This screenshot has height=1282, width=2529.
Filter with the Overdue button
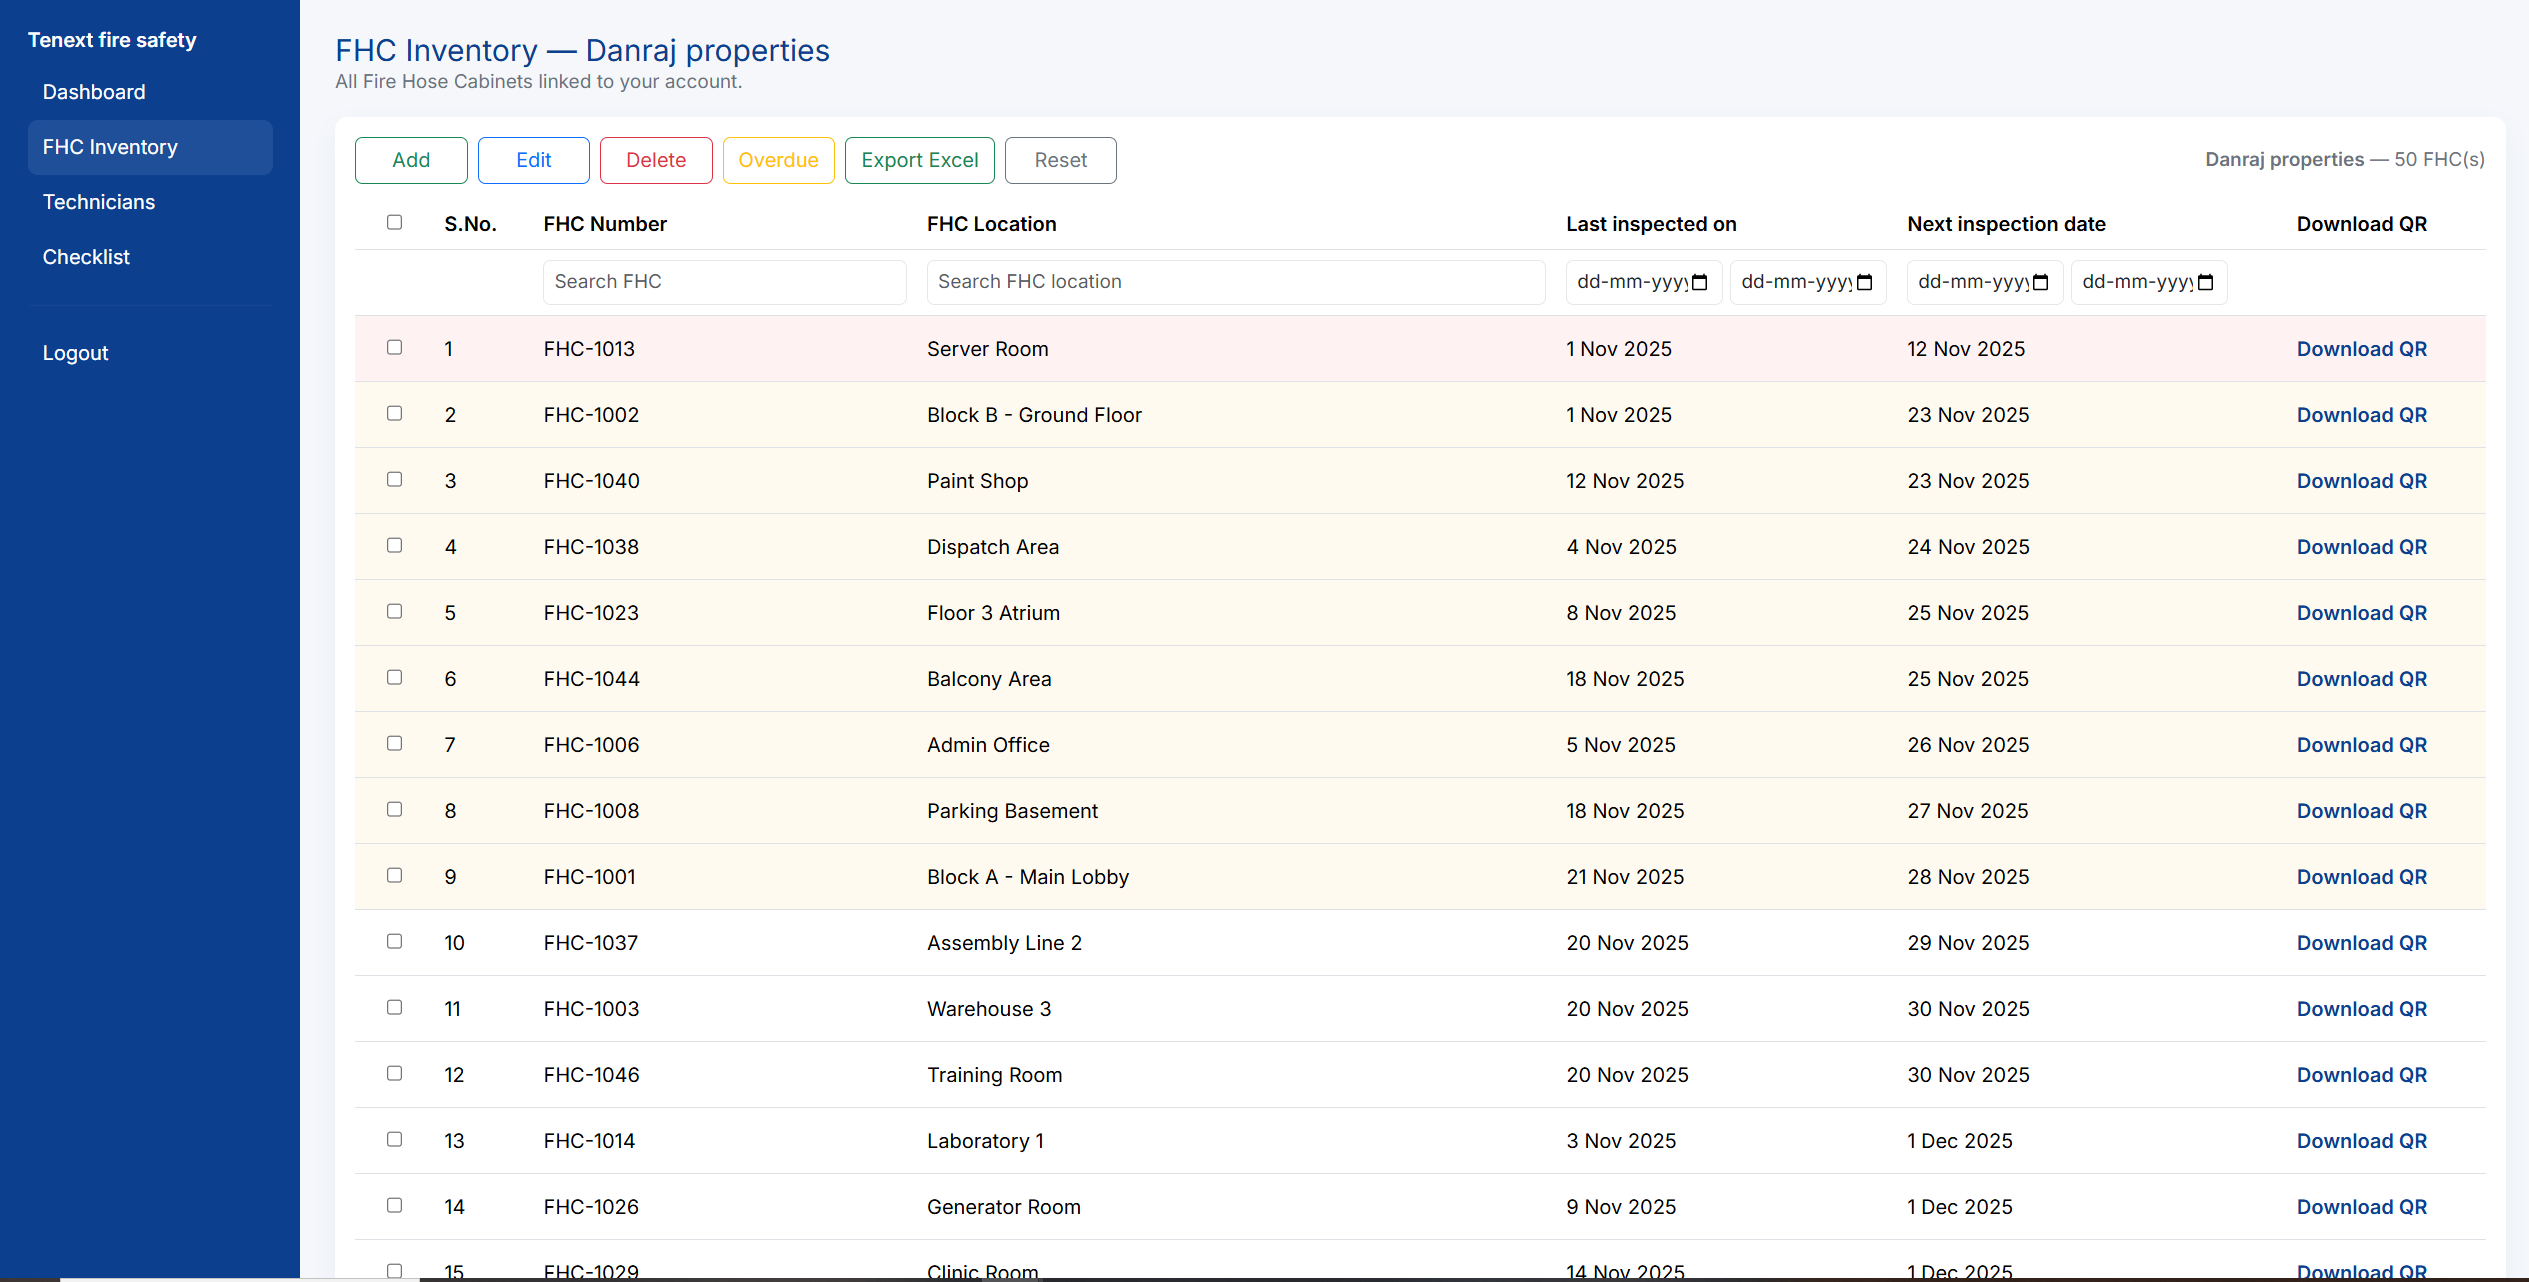pos(778,160)
